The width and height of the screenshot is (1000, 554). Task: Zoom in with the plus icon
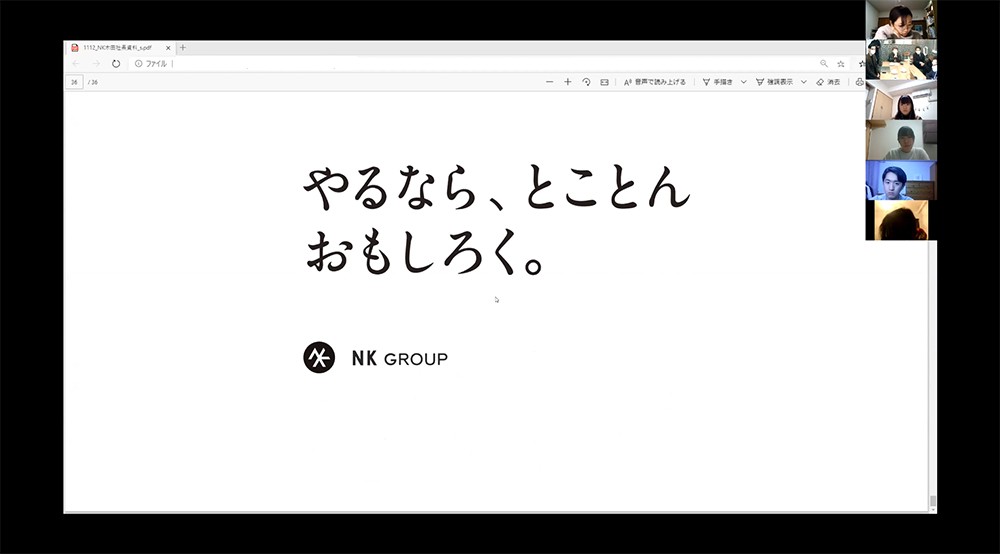coord(567,82)
